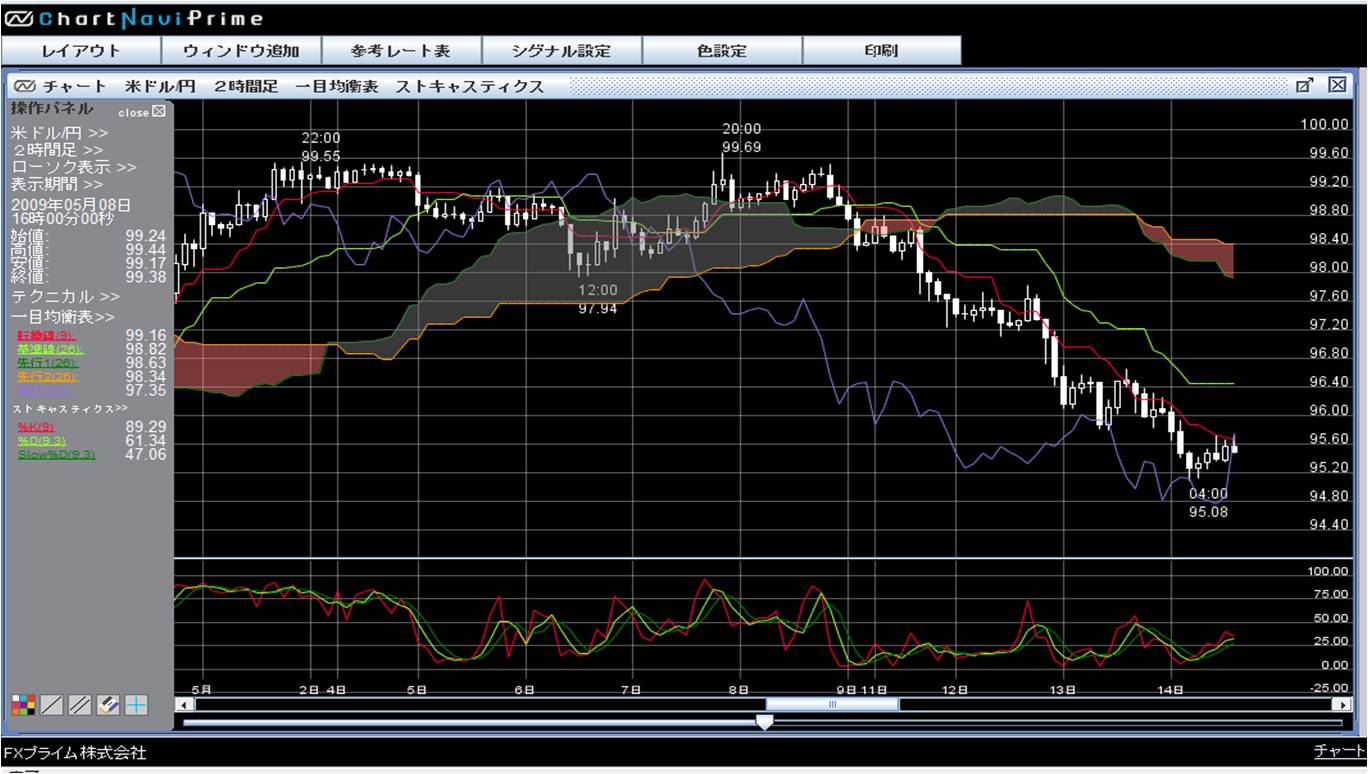Click the 100.00 price axis label at top
1368x774 pixels.
point(1324,124)
